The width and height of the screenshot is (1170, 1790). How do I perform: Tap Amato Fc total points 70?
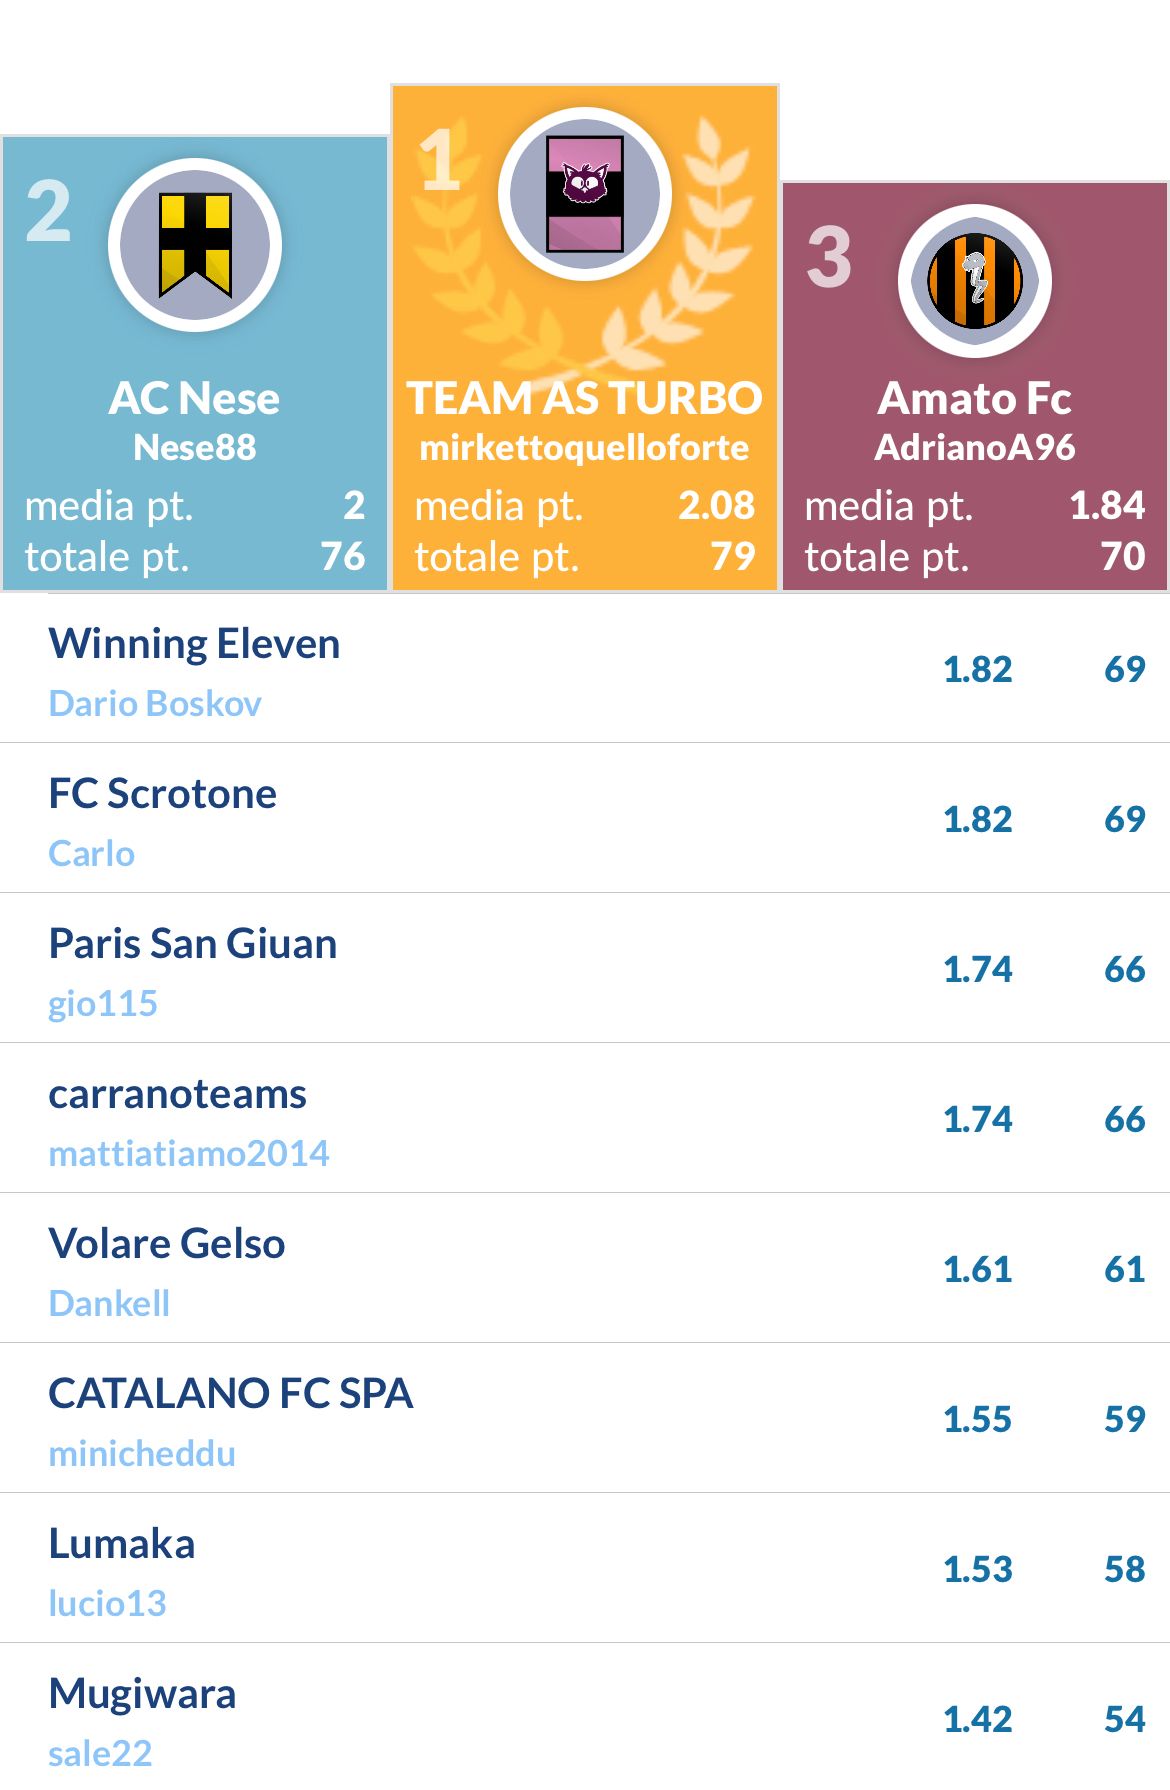point(1123,556)
